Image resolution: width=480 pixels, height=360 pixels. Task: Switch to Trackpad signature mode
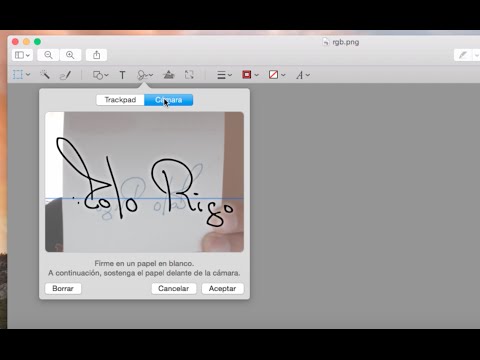120,100
